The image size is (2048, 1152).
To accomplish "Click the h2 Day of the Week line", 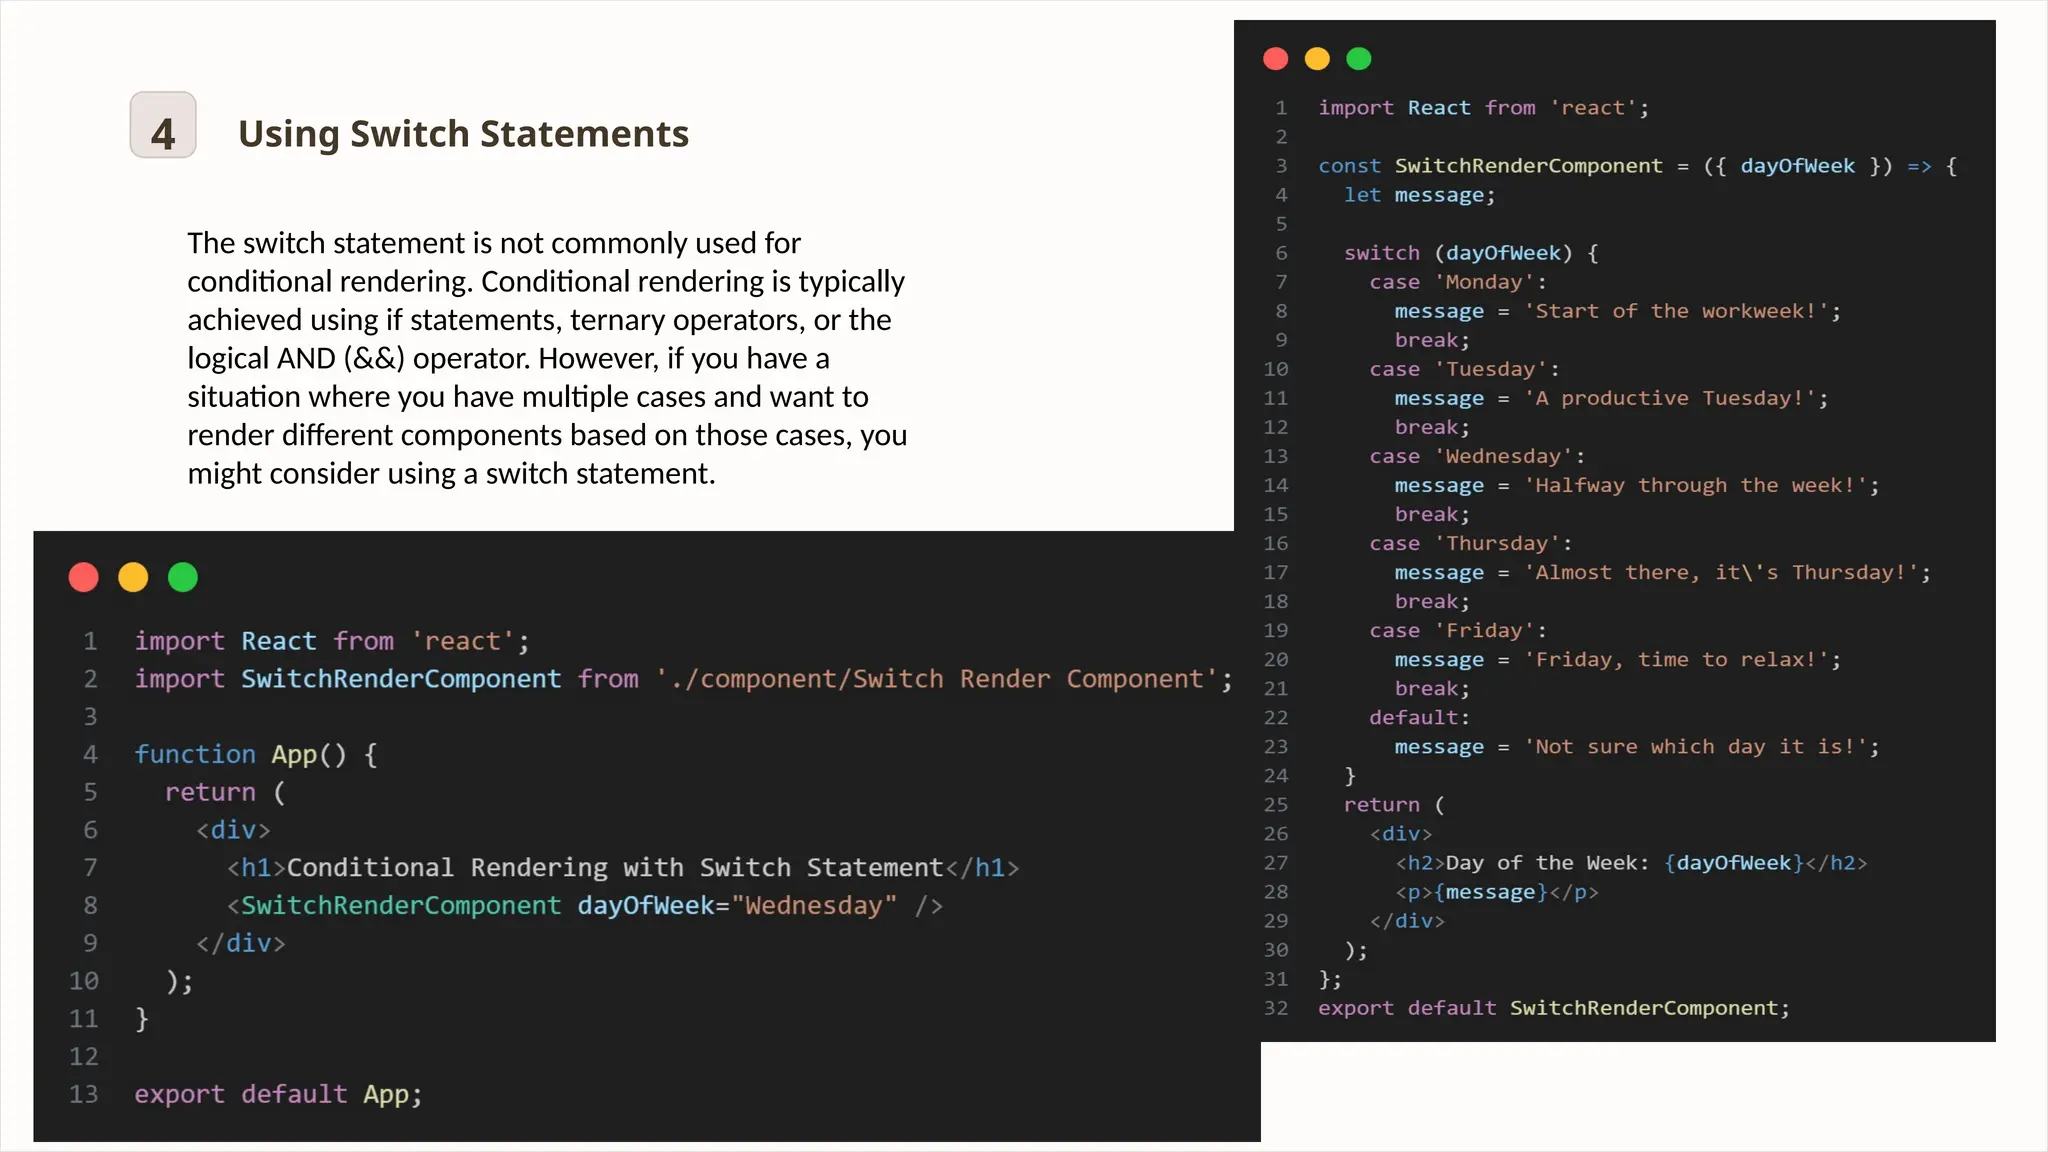I will [x=1630, y=863].
